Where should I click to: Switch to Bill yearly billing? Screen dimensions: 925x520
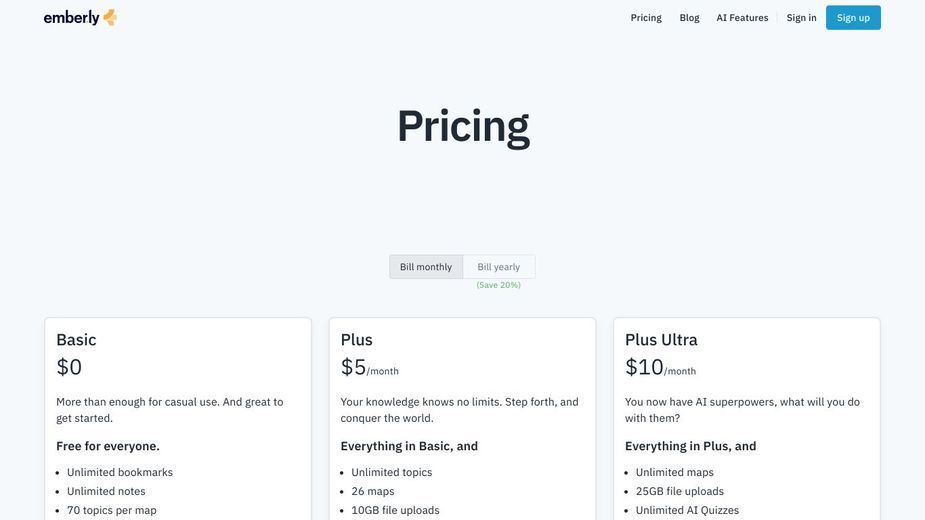click(x=499, y=267)
